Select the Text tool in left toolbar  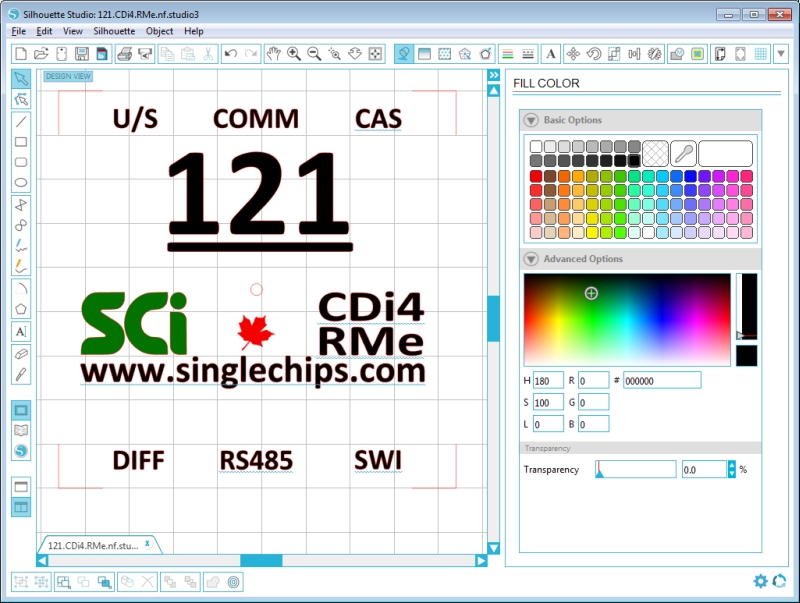click(x=21, y=332)
